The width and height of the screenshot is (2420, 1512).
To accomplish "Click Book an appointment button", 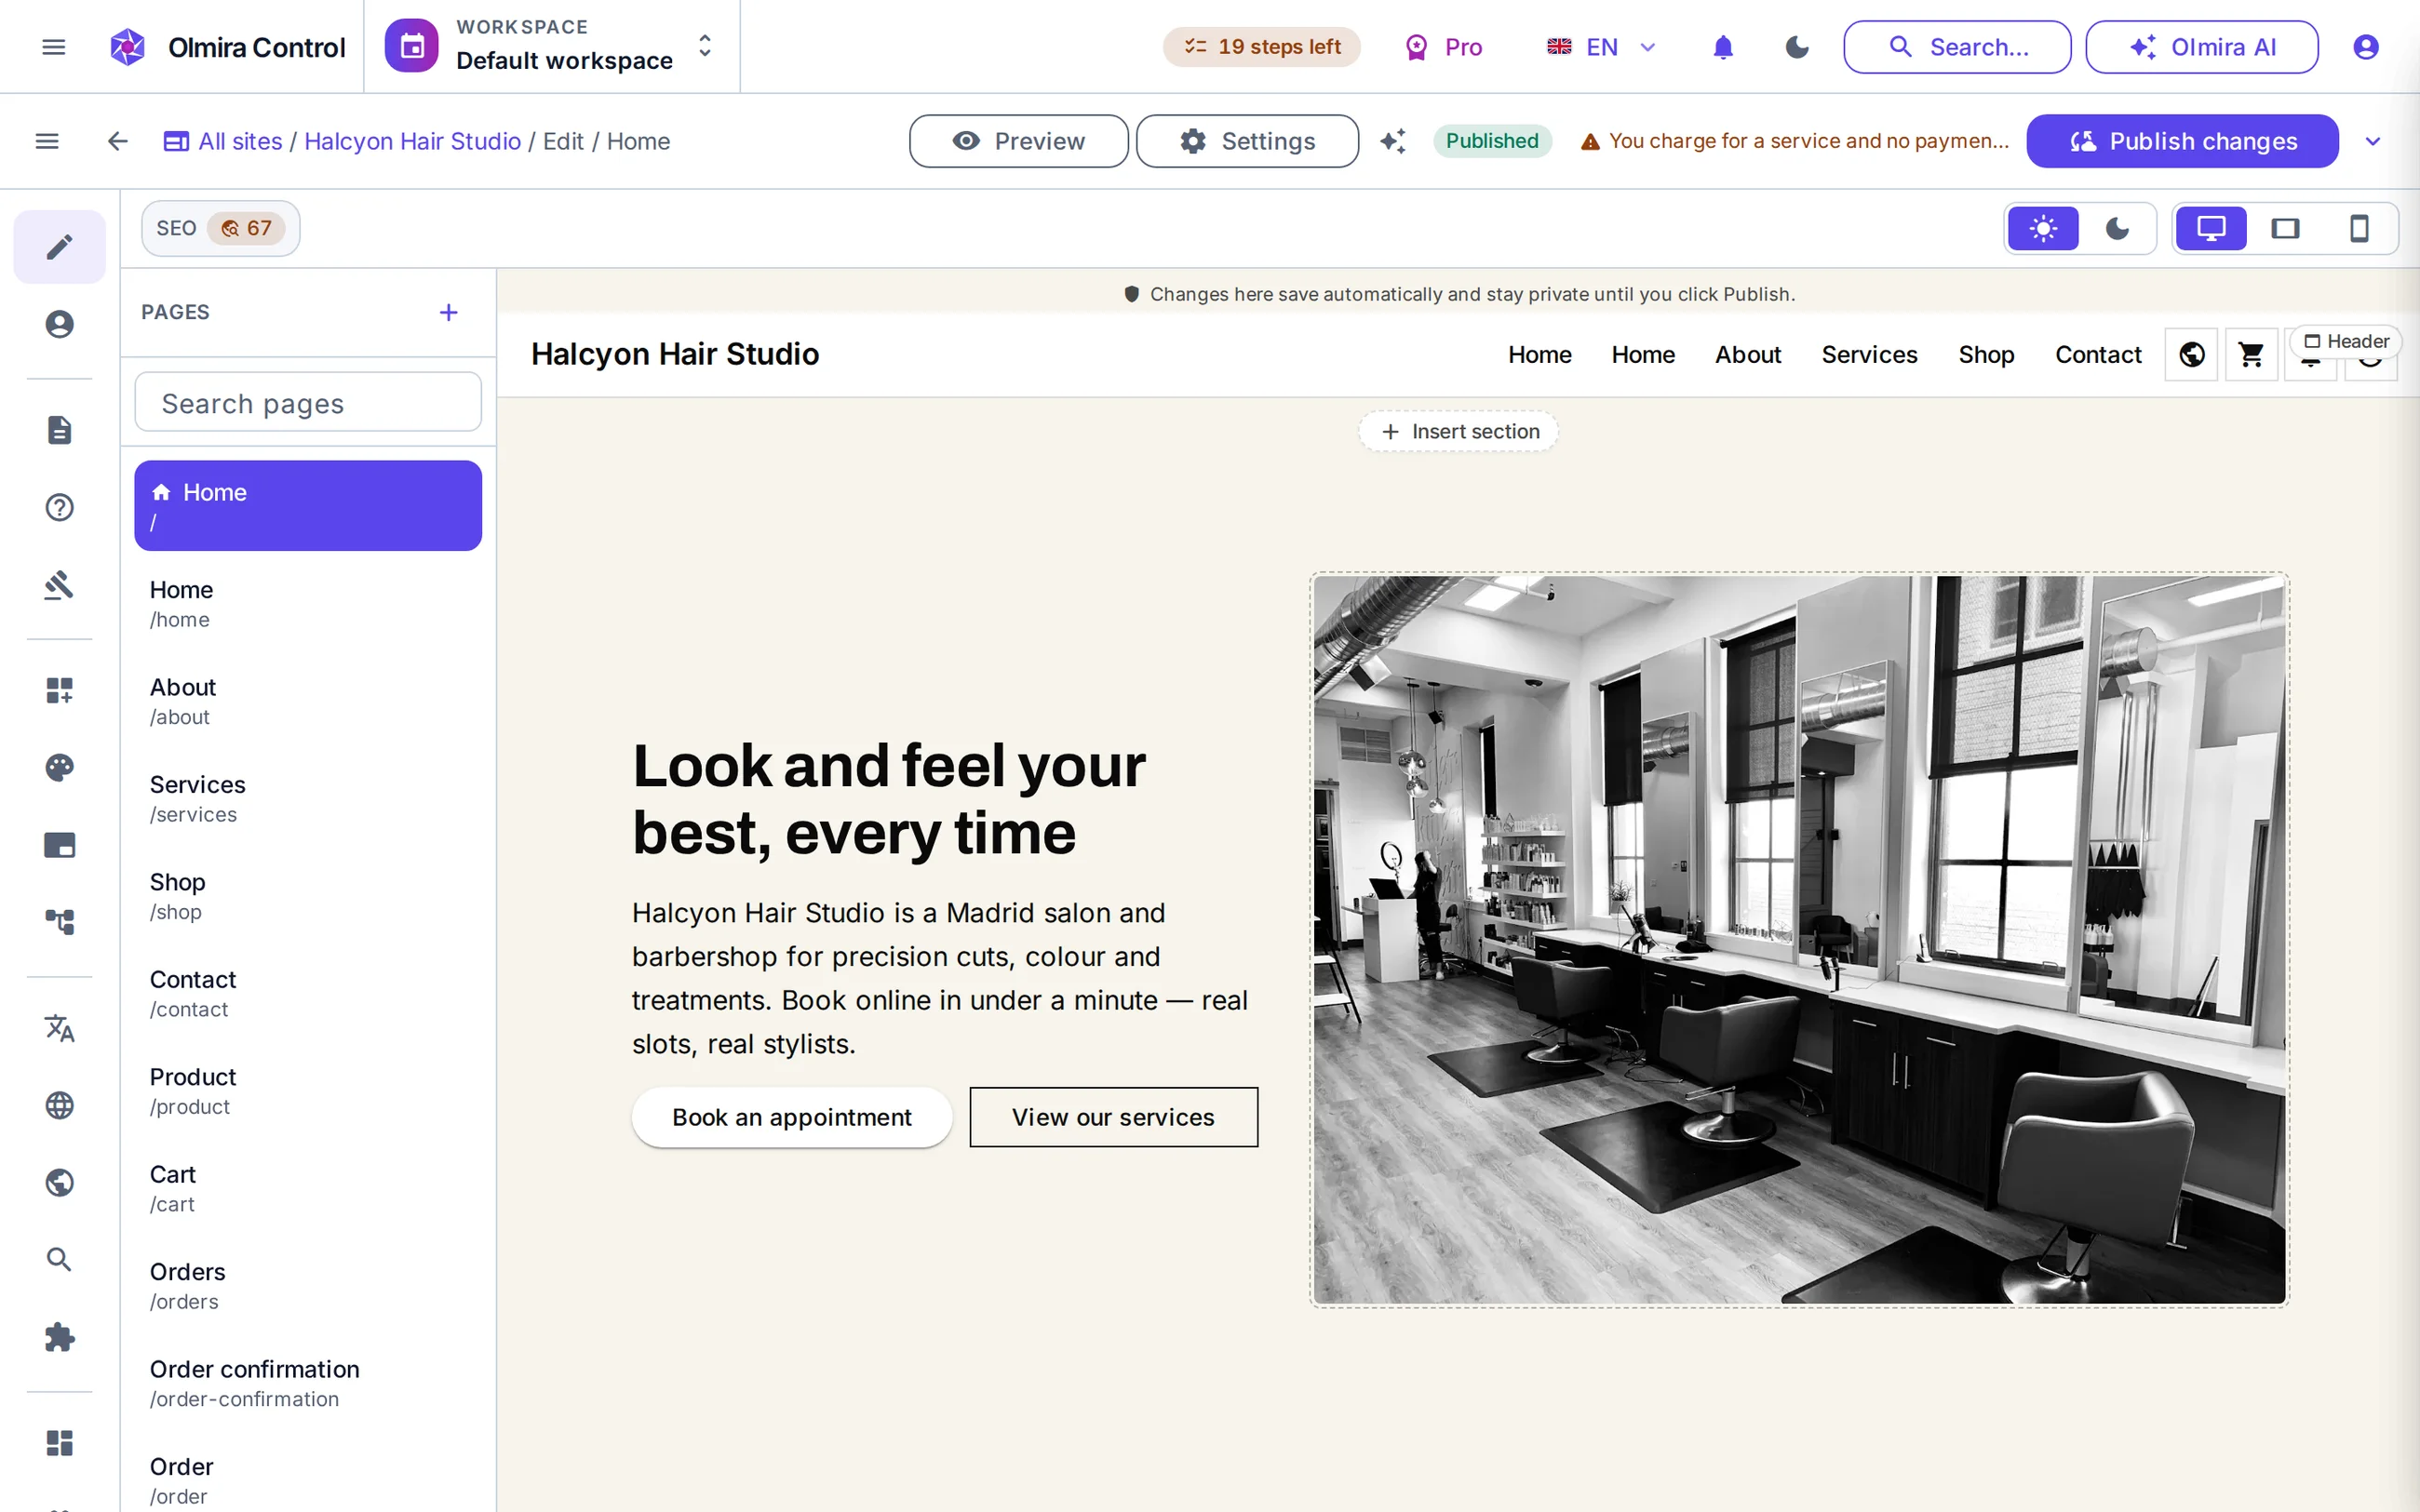I will [791, 1117].
